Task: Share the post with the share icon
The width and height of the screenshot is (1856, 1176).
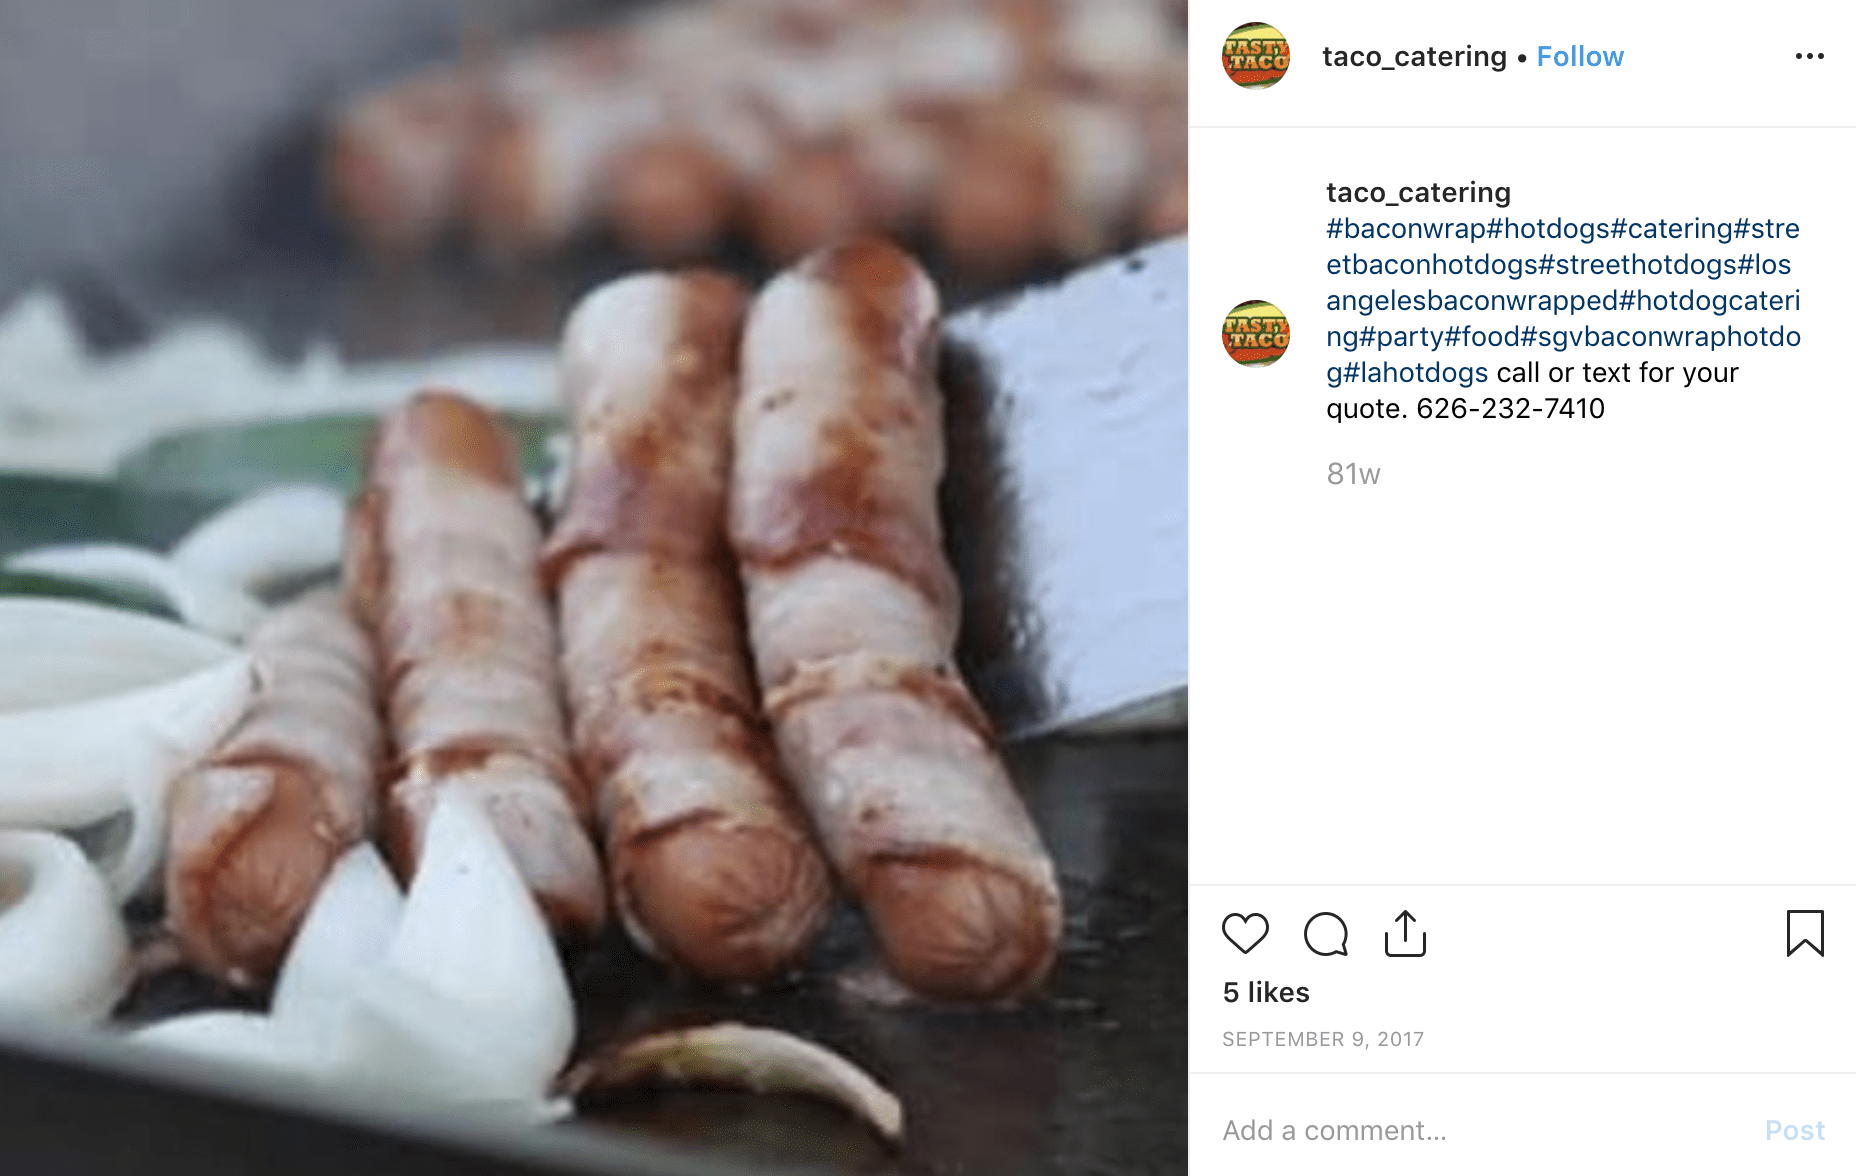Action: [x=1405, y=934]
